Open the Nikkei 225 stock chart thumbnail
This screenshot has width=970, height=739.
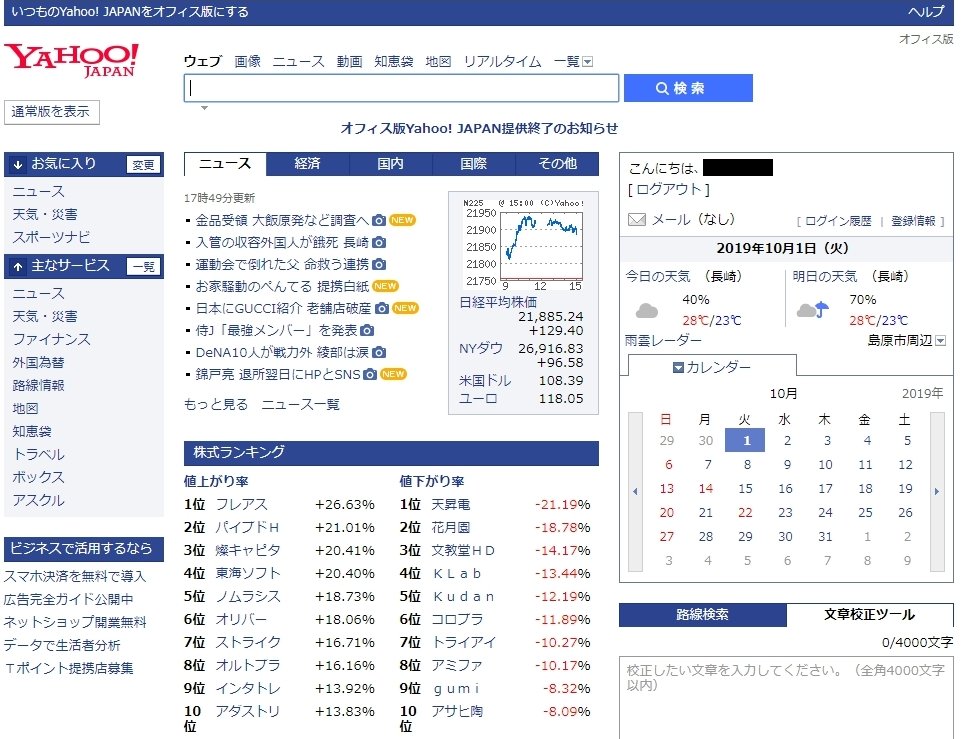pyautogui.click(x=523, y=245)
